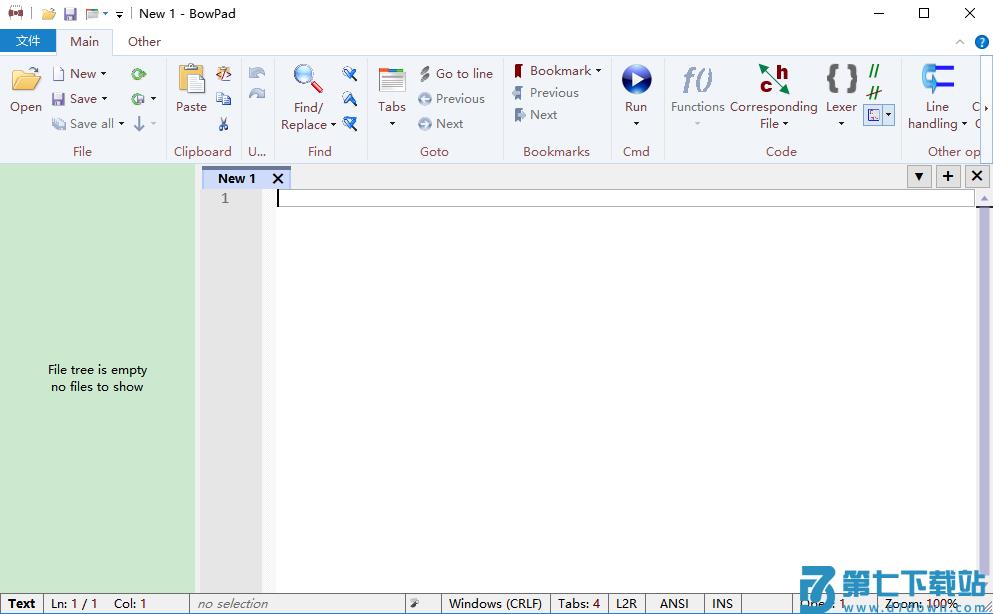993x614 pixels.
Task: Click the middle find marker icon
Action: click(350, 98)
